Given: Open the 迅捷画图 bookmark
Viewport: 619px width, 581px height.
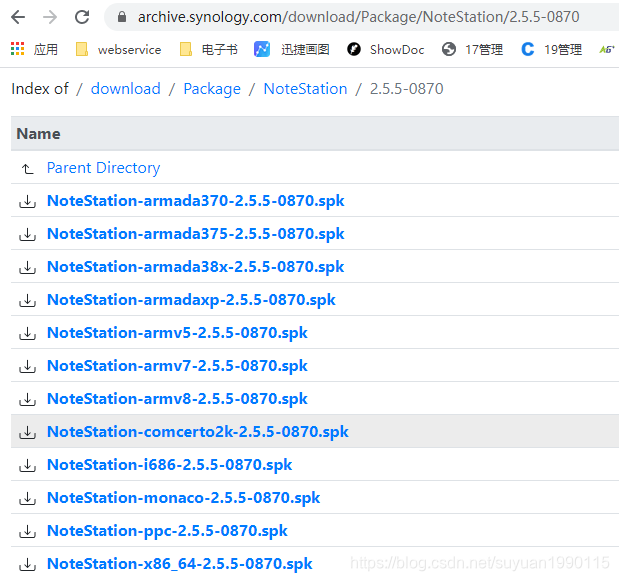Looking at the screenshot, I should [291, 49].
